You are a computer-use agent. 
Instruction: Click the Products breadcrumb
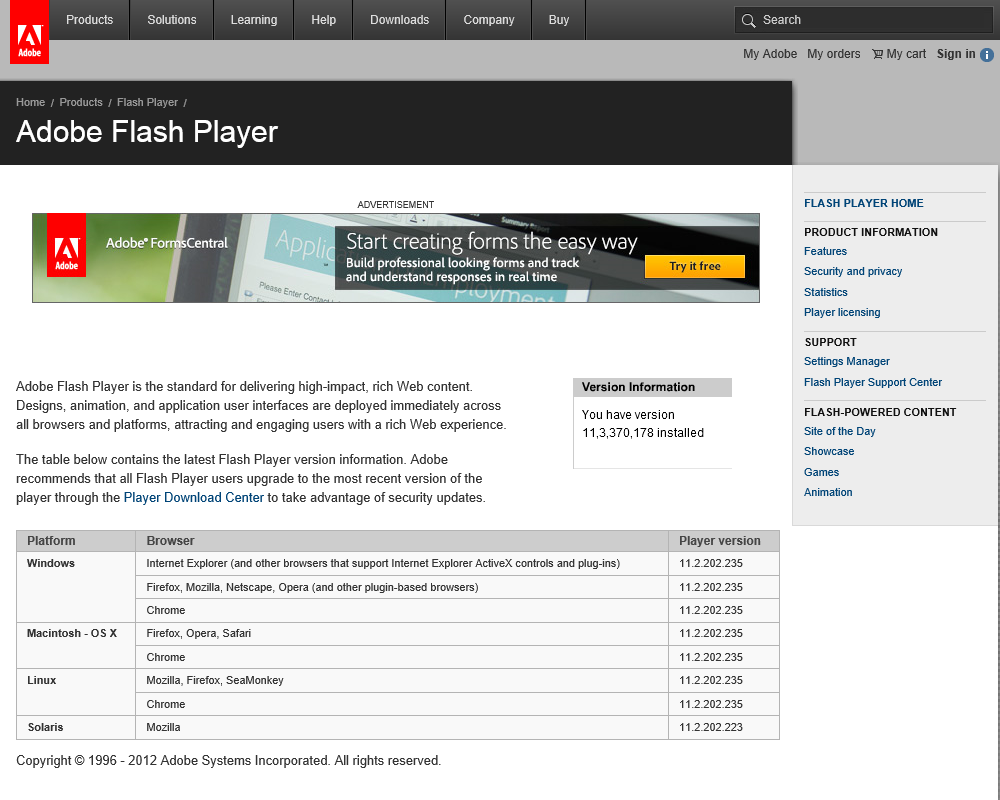point(81,102)
